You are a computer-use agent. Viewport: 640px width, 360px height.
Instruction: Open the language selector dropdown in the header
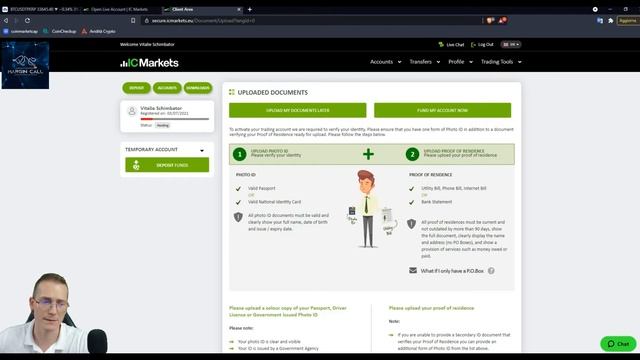tap(511, 44)
